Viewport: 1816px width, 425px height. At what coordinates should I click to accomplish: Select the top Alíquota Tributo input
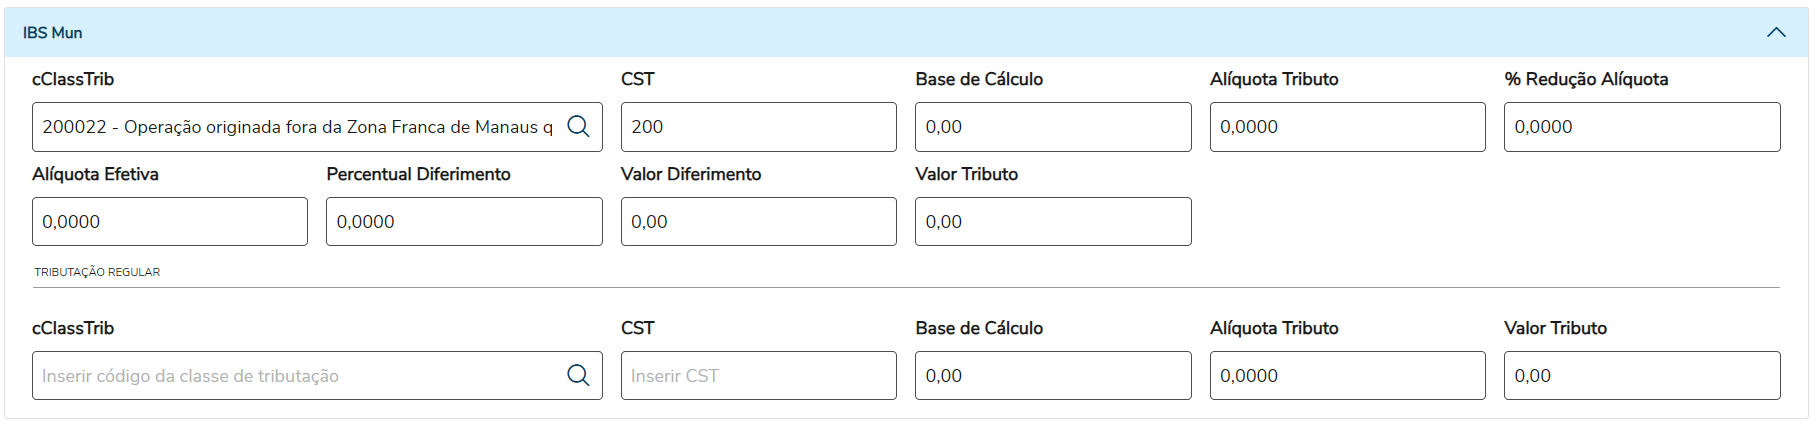click(x=1347, y=127)
